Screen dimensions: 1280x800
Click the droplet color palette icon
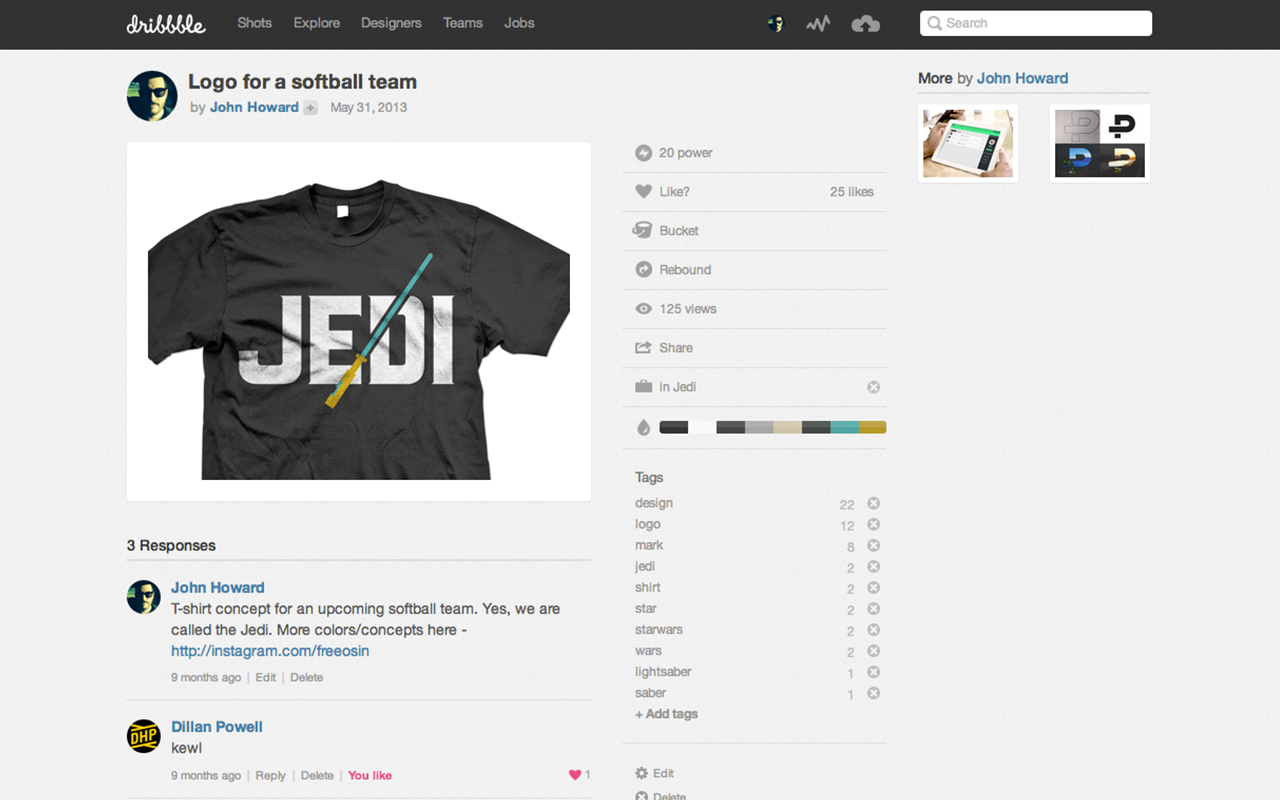(644, 426)
